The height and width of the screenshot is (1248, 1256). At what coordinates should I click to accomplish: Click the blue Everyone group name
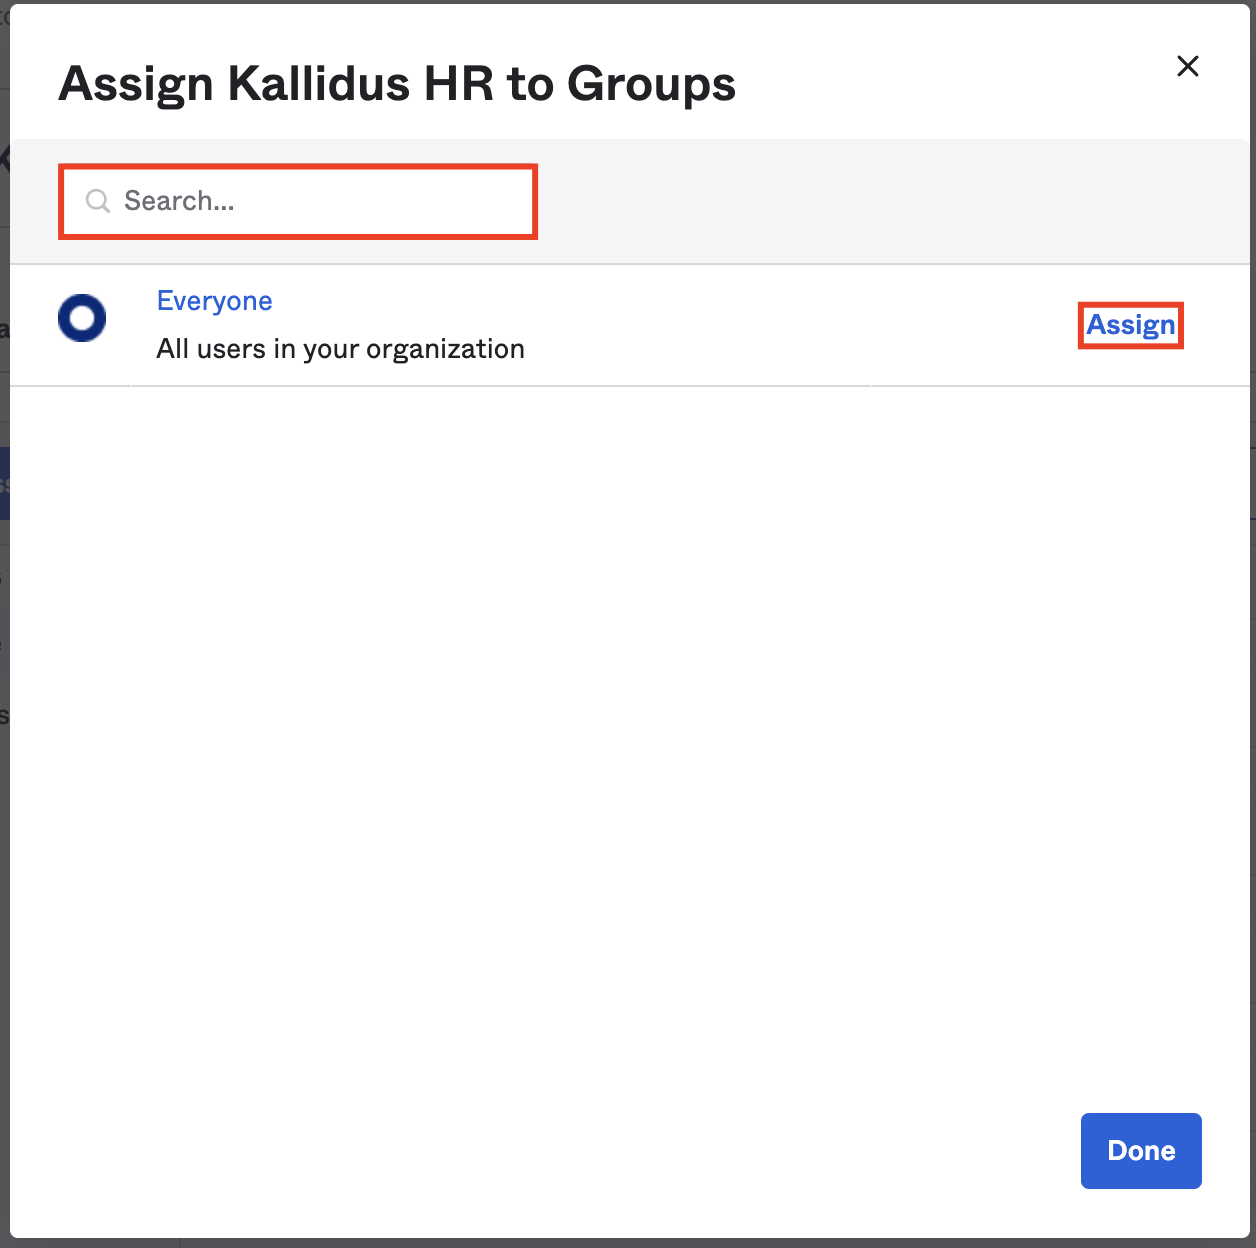point(214,301)
